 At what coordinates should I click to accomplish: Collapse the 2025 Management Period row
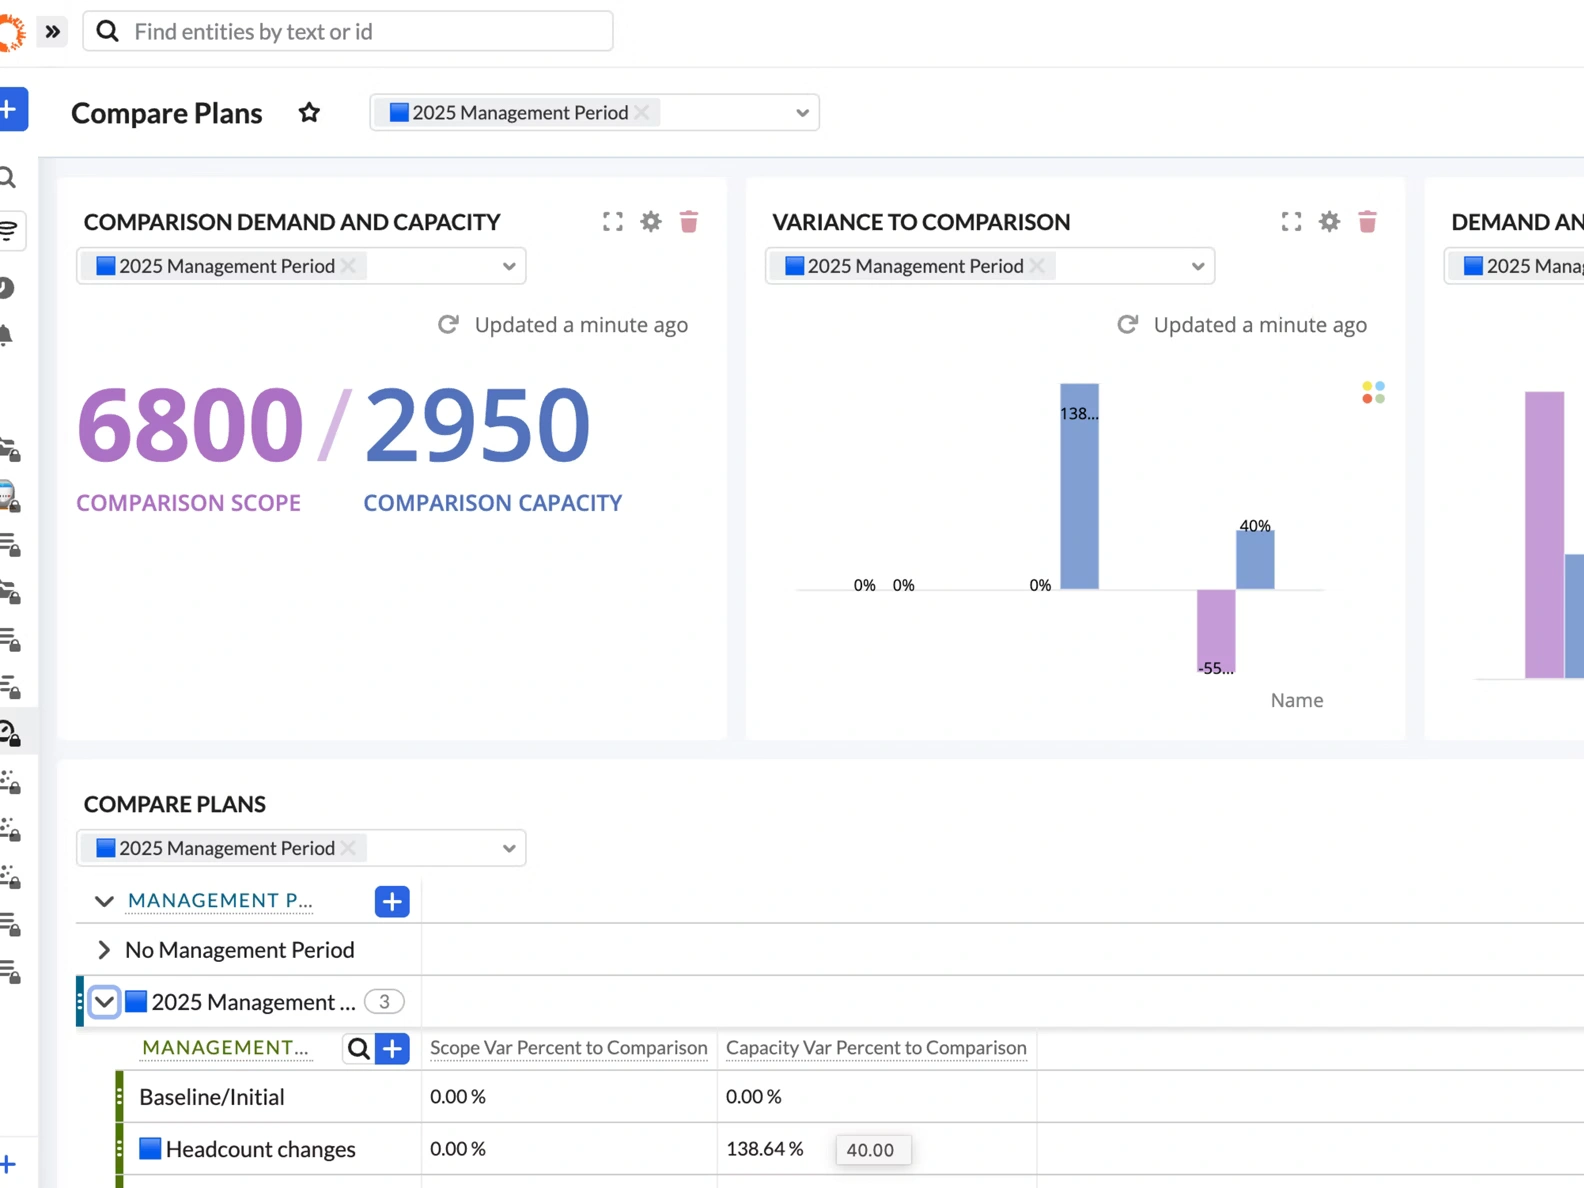104,1002
